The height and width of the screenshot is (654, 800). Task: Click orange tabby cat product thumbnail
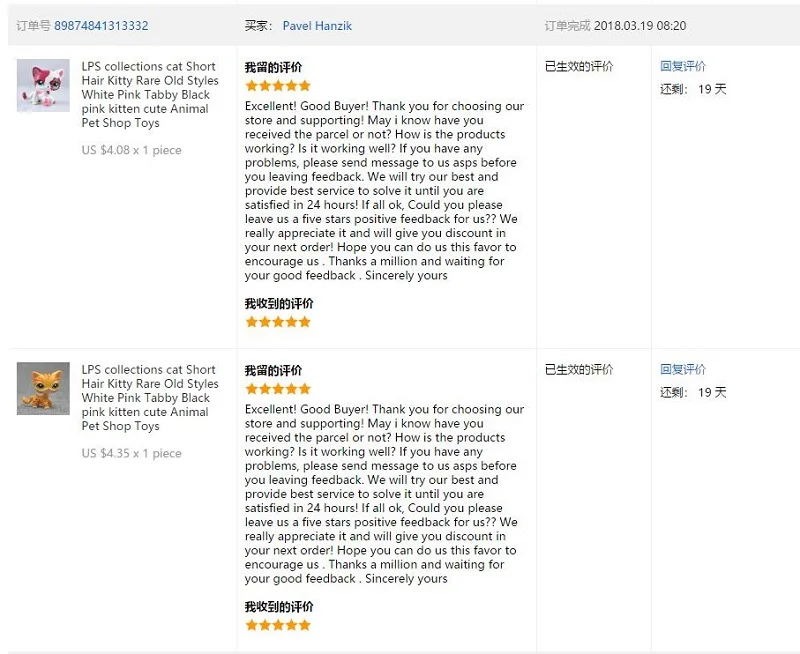pyautogui.click(x=43, y=388)
